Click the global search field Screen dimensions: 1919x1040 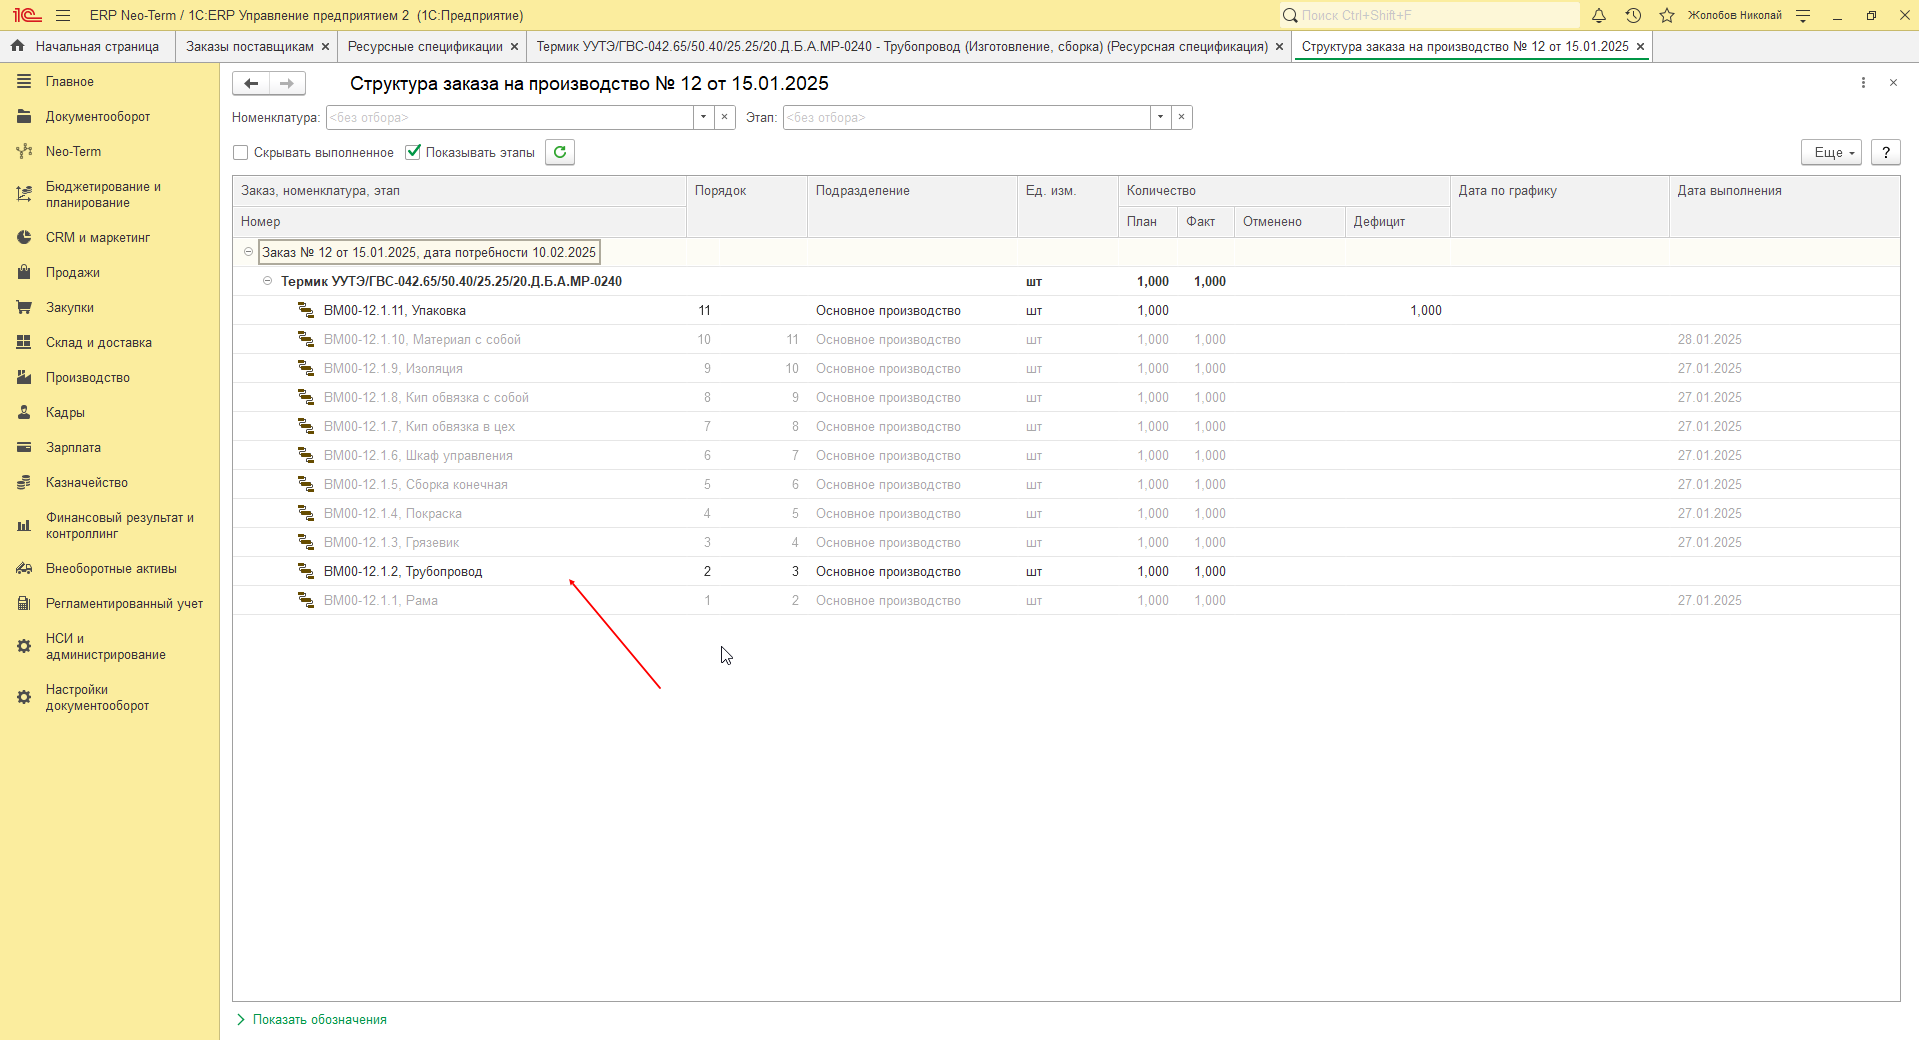pyautogui.click(x=1430, y=15)
